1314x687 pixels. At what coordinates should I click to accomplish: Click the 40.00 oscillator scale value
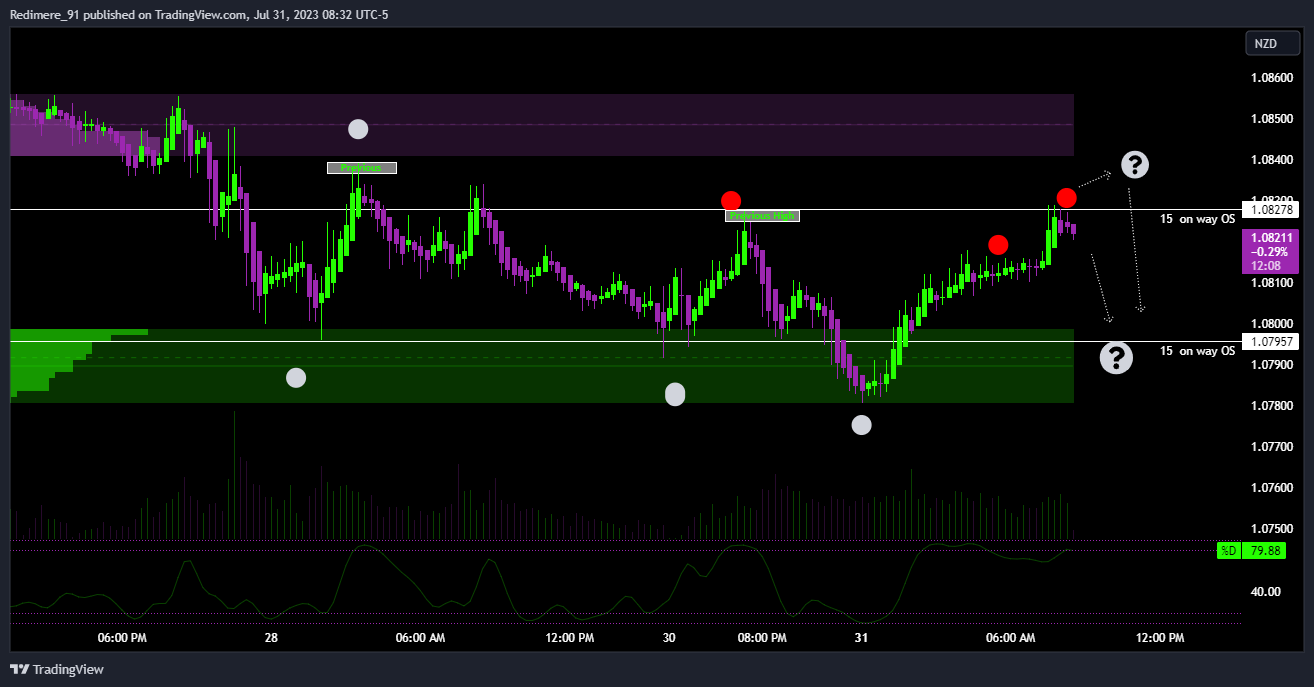coord(1266,591)
